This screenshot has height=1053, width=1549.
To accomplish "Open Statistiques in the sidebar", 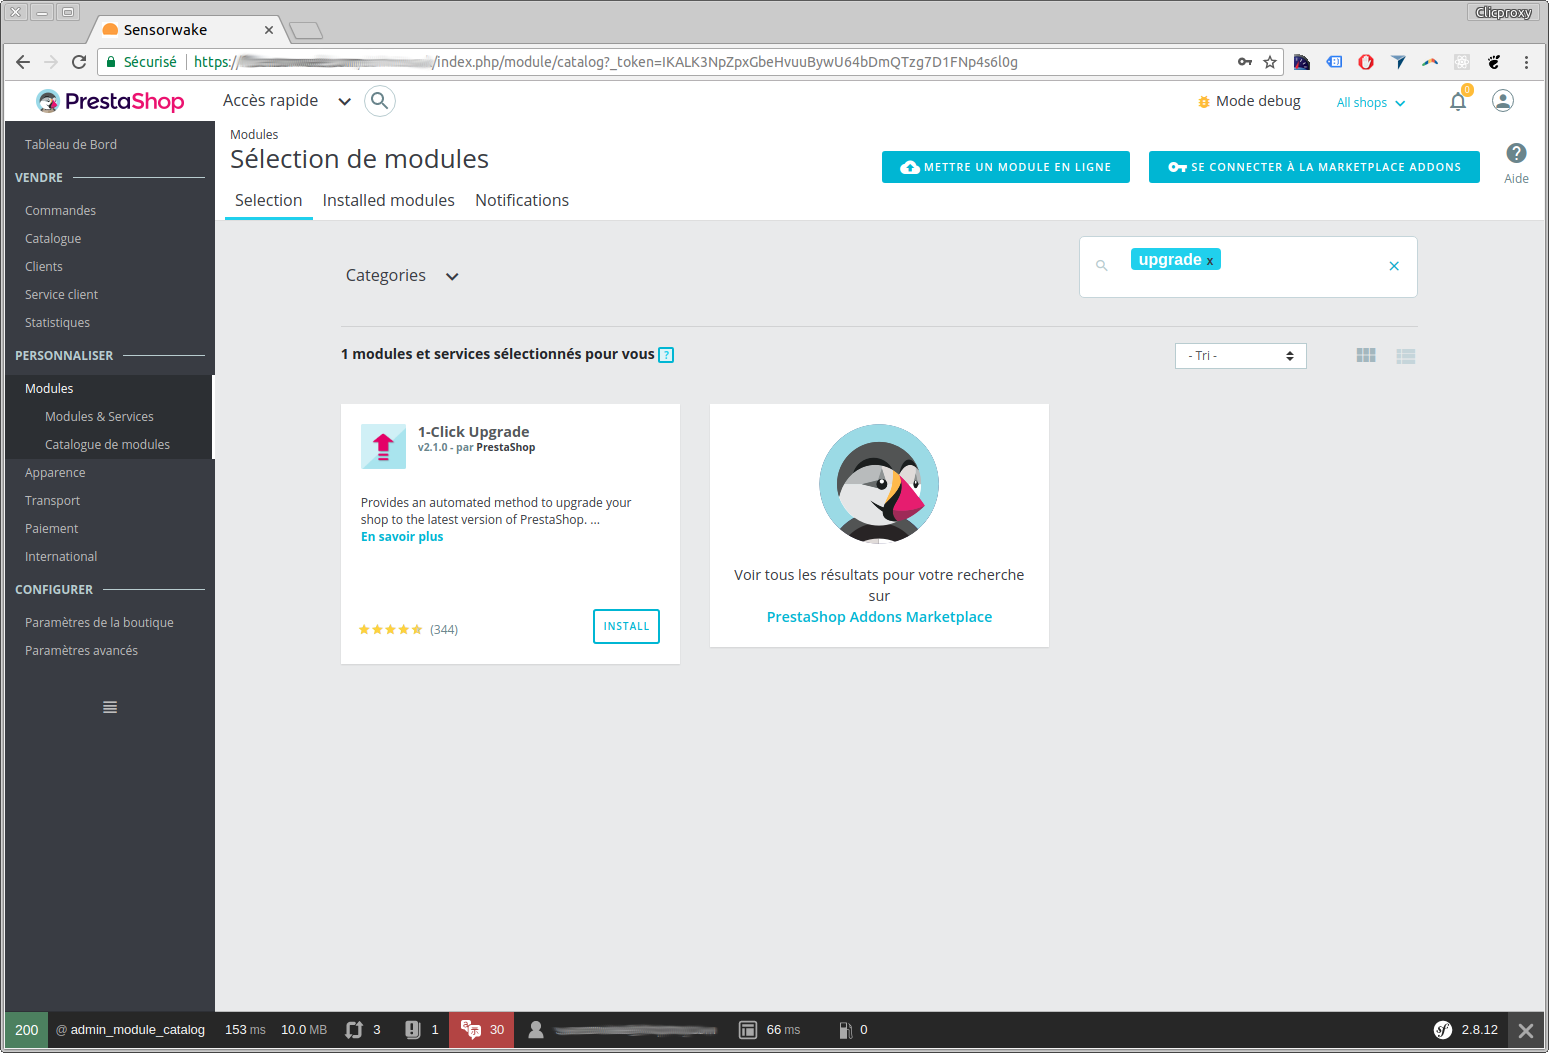I will (x=57, y=323).
